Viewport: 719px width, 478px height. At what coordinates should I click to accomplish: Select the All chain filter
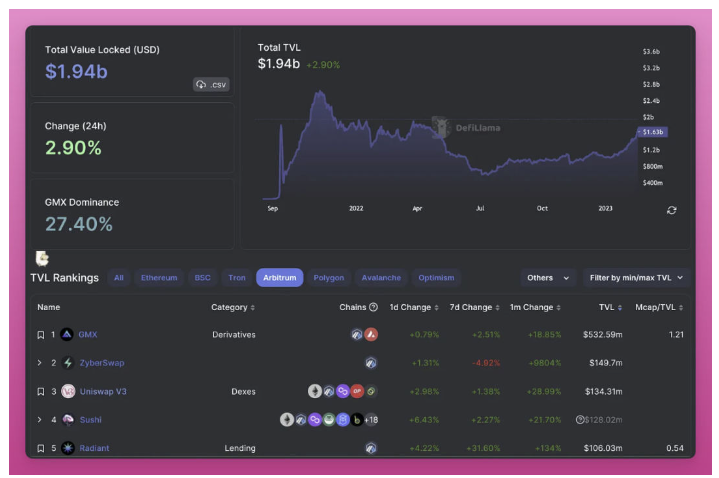119,278
